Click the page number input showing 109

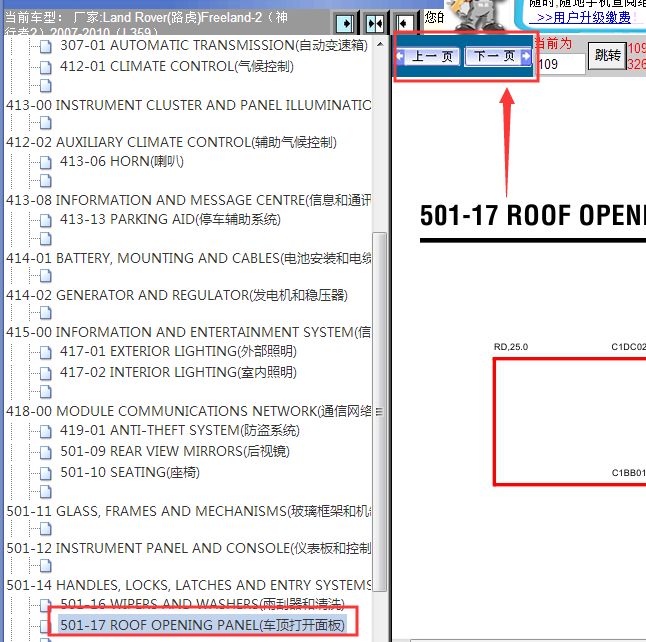(561, 64)
